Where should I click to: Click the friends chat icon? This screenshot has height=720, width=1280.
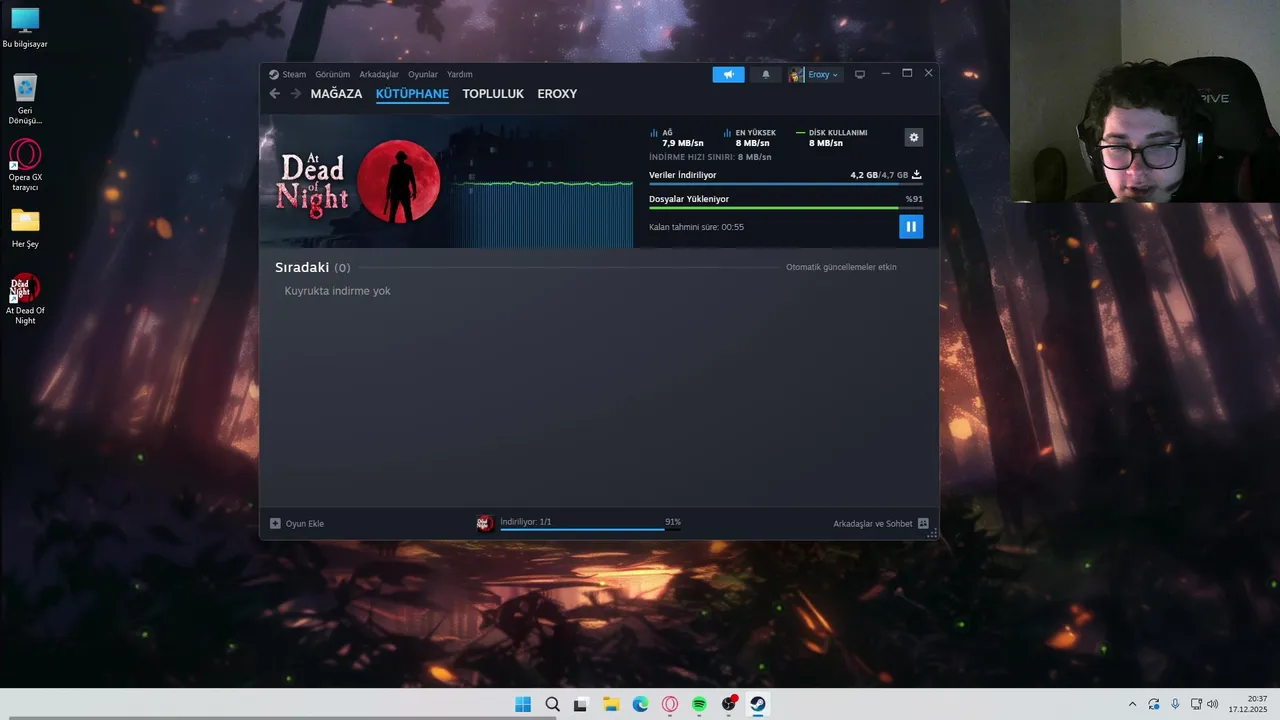[923, 523]
